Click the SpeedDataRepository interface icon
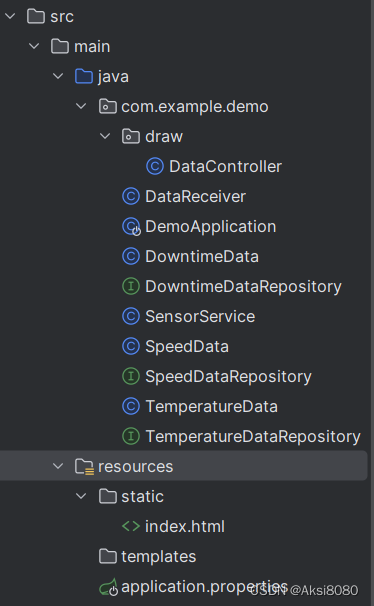The image size is (374, 606). click(x=131, y=376)
